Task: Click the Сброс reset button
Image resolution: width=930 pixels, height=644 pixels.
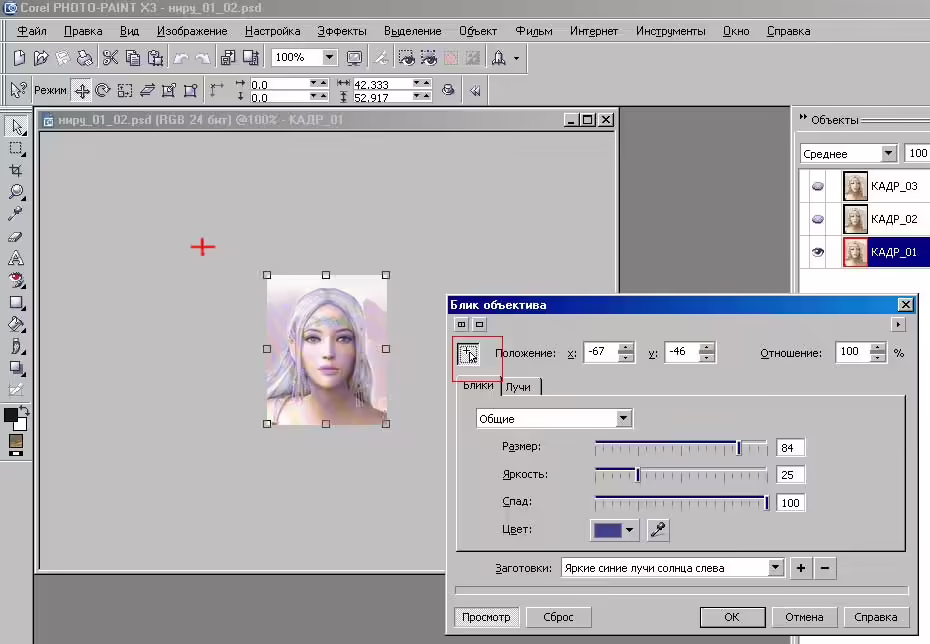Action: tap(558, 617)
